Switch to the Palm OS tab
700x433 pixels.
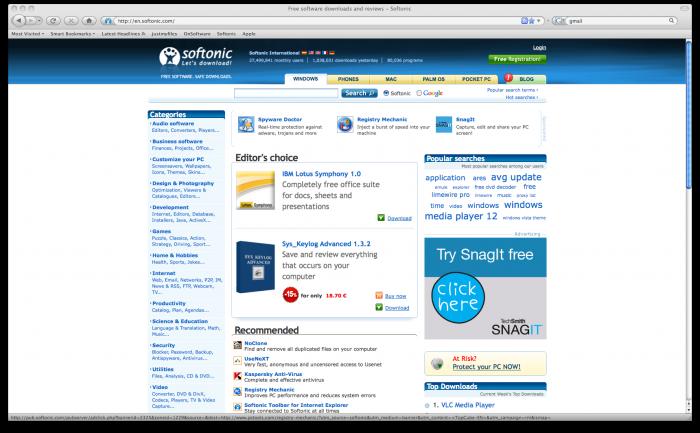(433, 79)
